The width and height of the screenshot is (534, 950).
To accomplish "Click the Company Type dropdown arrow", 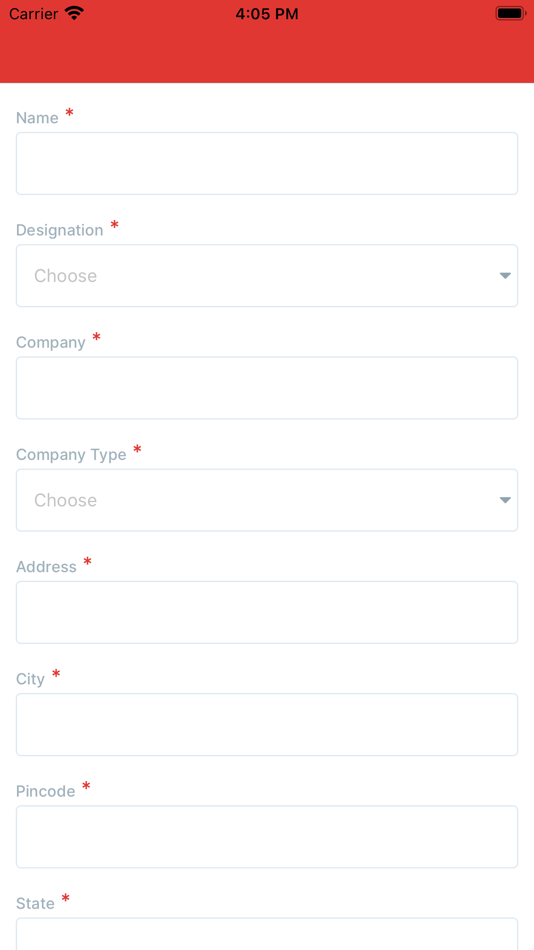I will [505, 500].
